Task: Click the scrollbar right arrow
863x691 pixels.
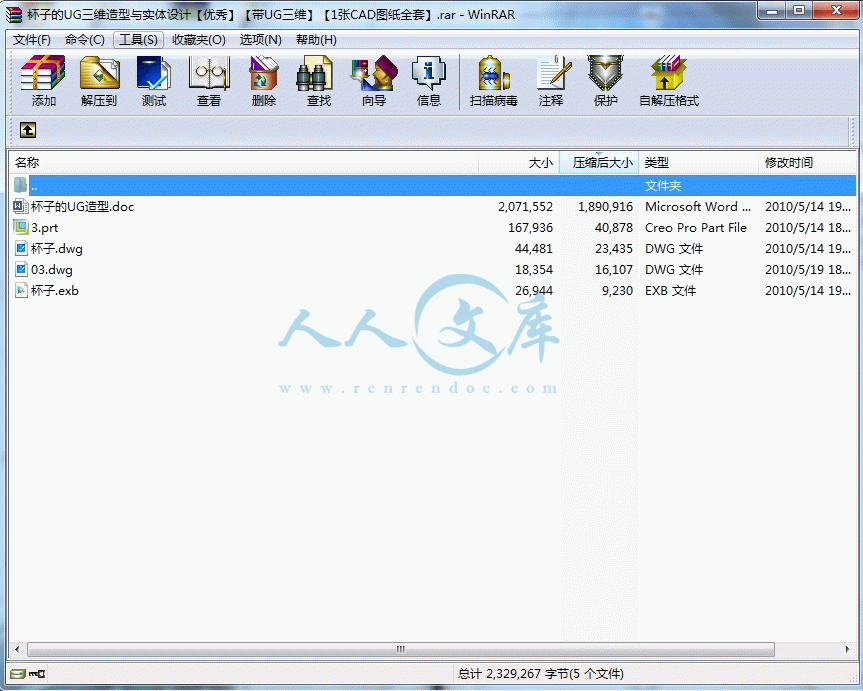Action: click(847, 649)
